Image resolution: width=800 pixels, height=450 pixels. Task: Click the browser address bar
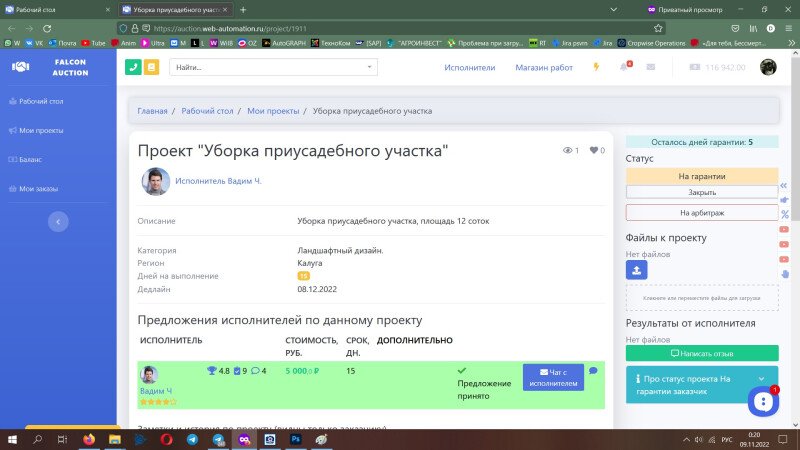390,29
